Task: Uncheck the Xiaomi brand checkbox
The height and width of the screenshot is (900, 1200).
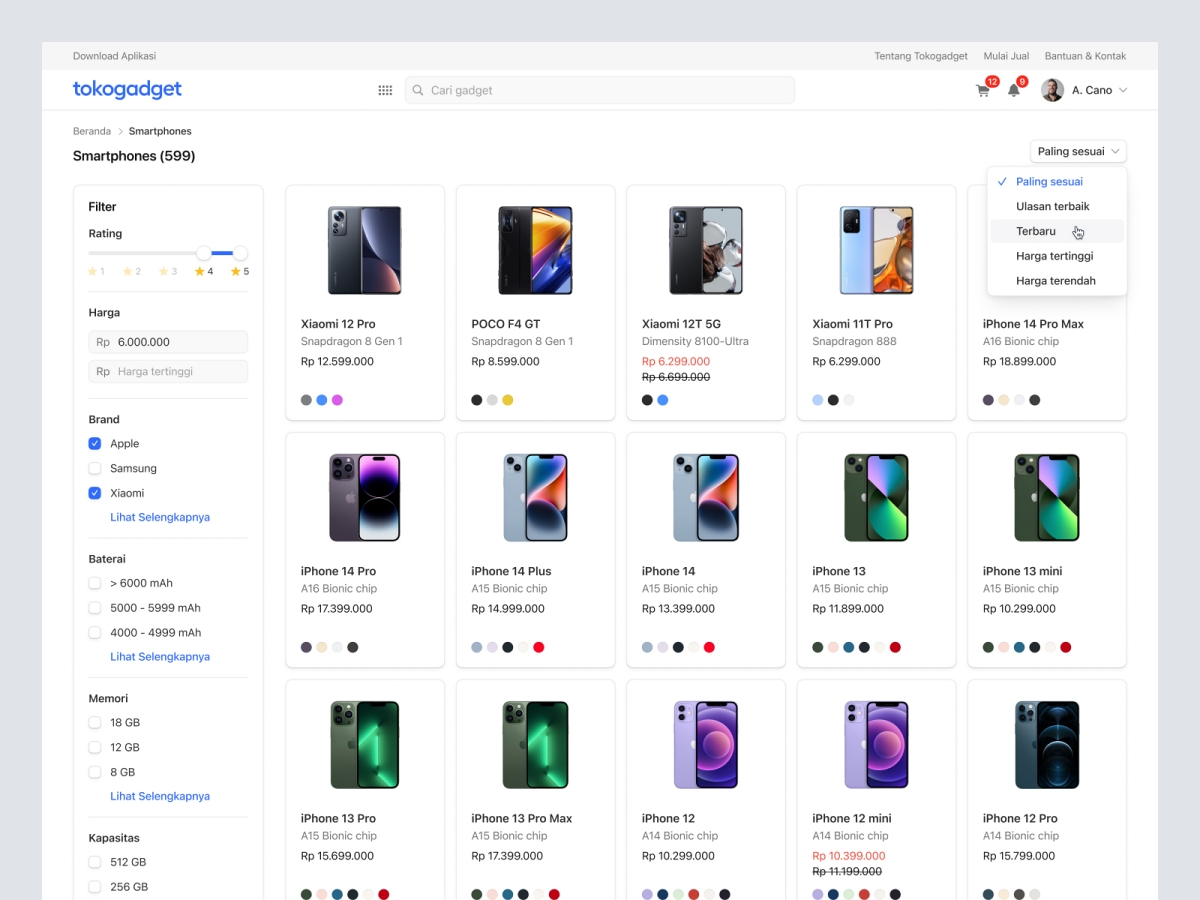Action: [95, 493]
